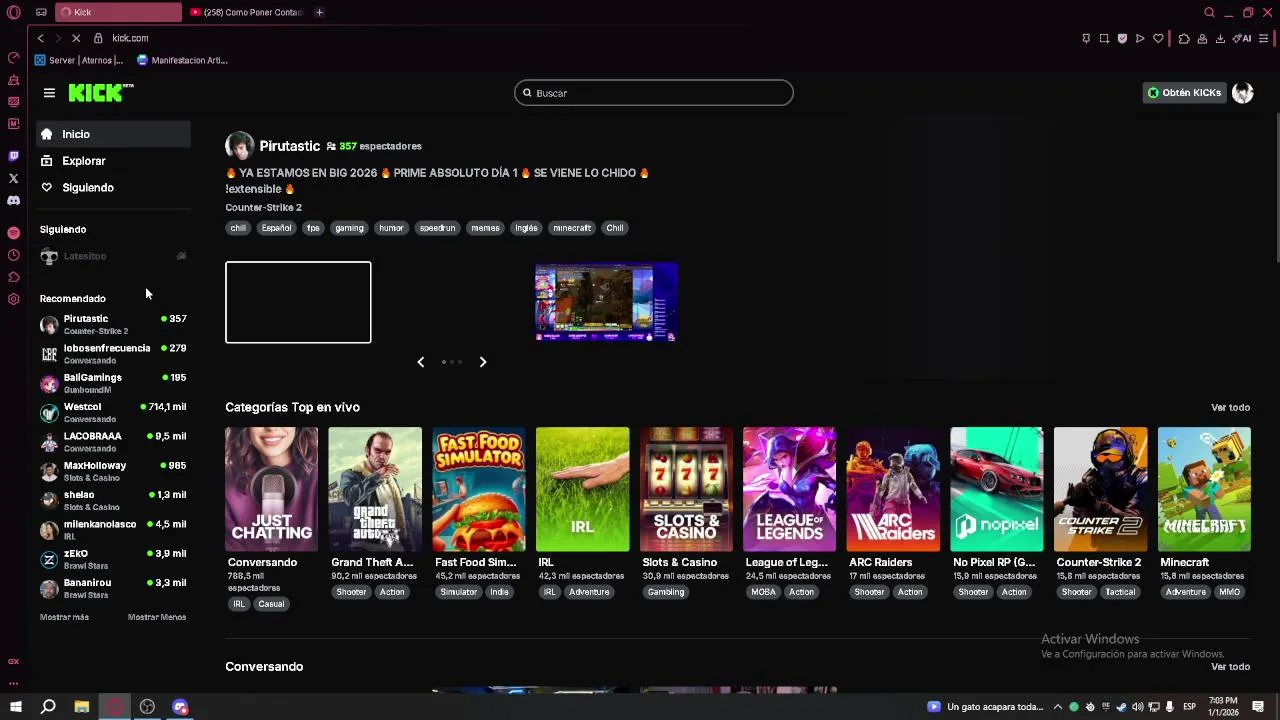Open the offline Latesitoo followed channel
1280x720 pixels.
pyautogui.click(x=113, y=257)
